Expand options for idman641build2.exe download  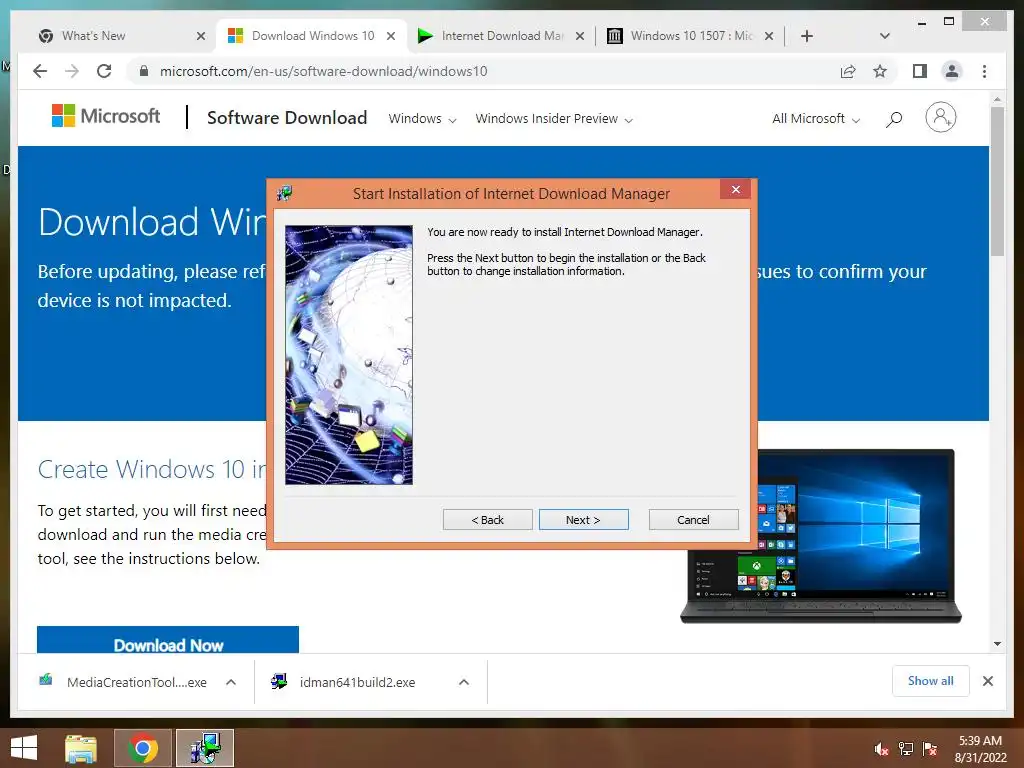point(464,682)
